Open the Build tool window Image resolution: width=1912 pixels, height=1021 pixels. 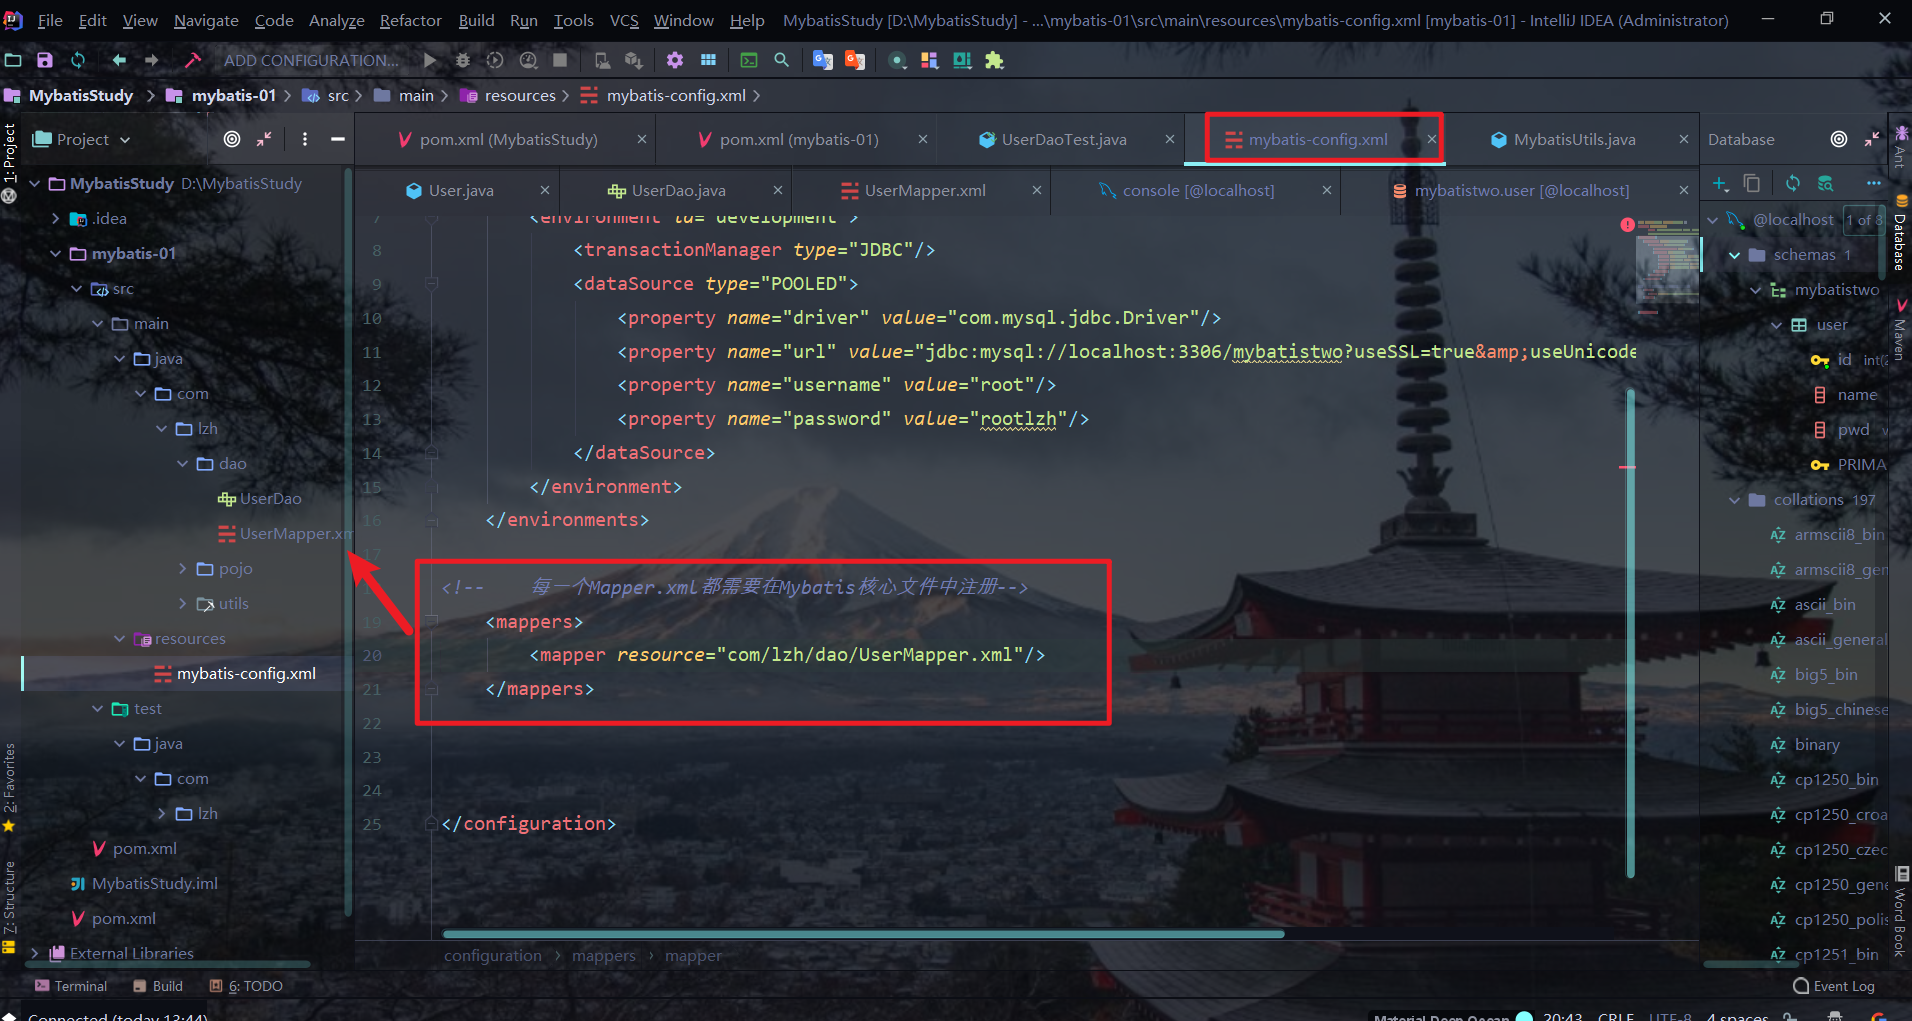[x=158, y=986]
